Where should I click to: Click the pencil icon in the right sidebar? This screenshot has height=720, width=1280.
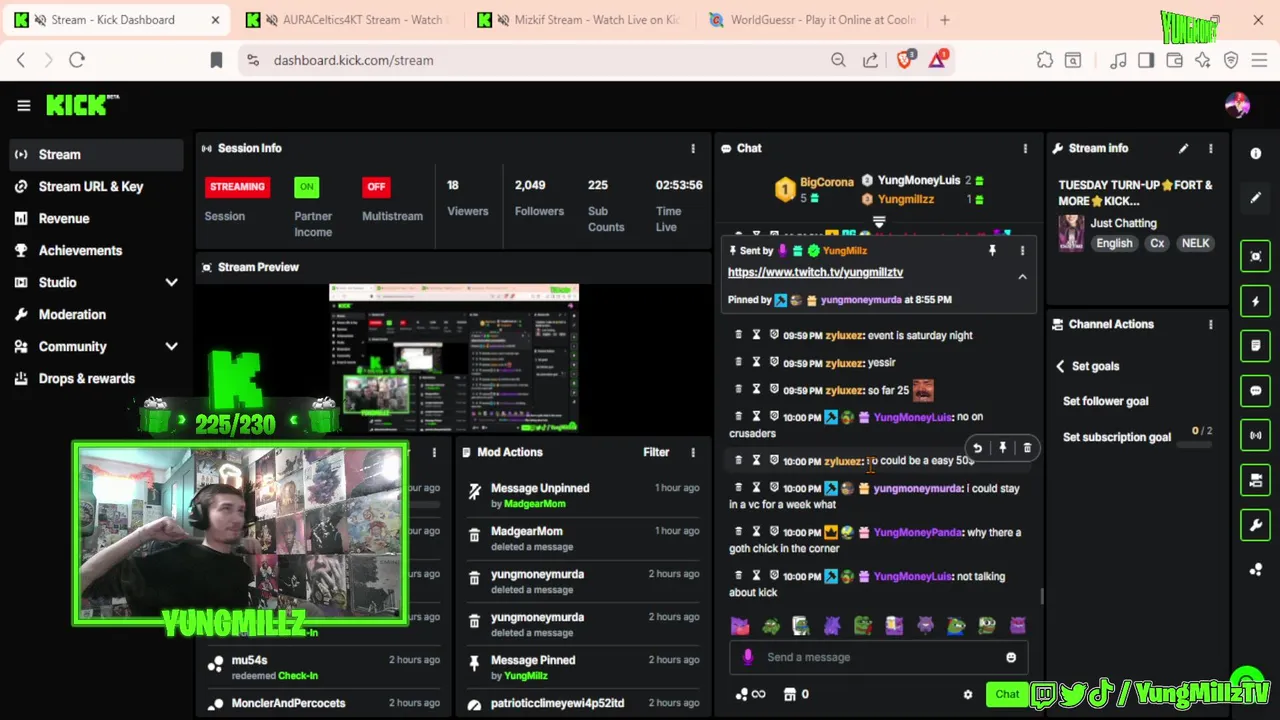[x=1256, y=198]
